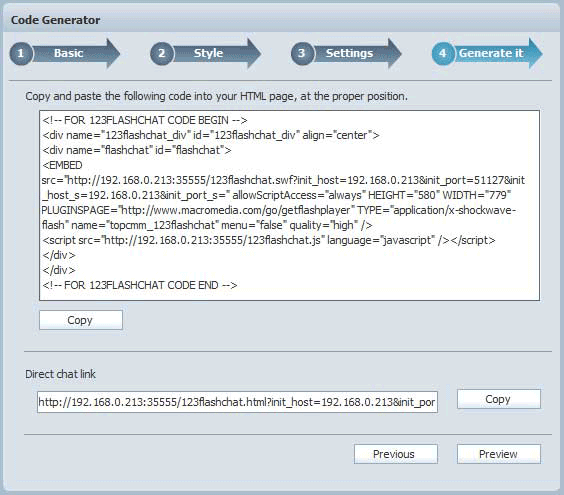The image size is (564, 495).
Task: Switch to the Style step
Action: (208, 53)
